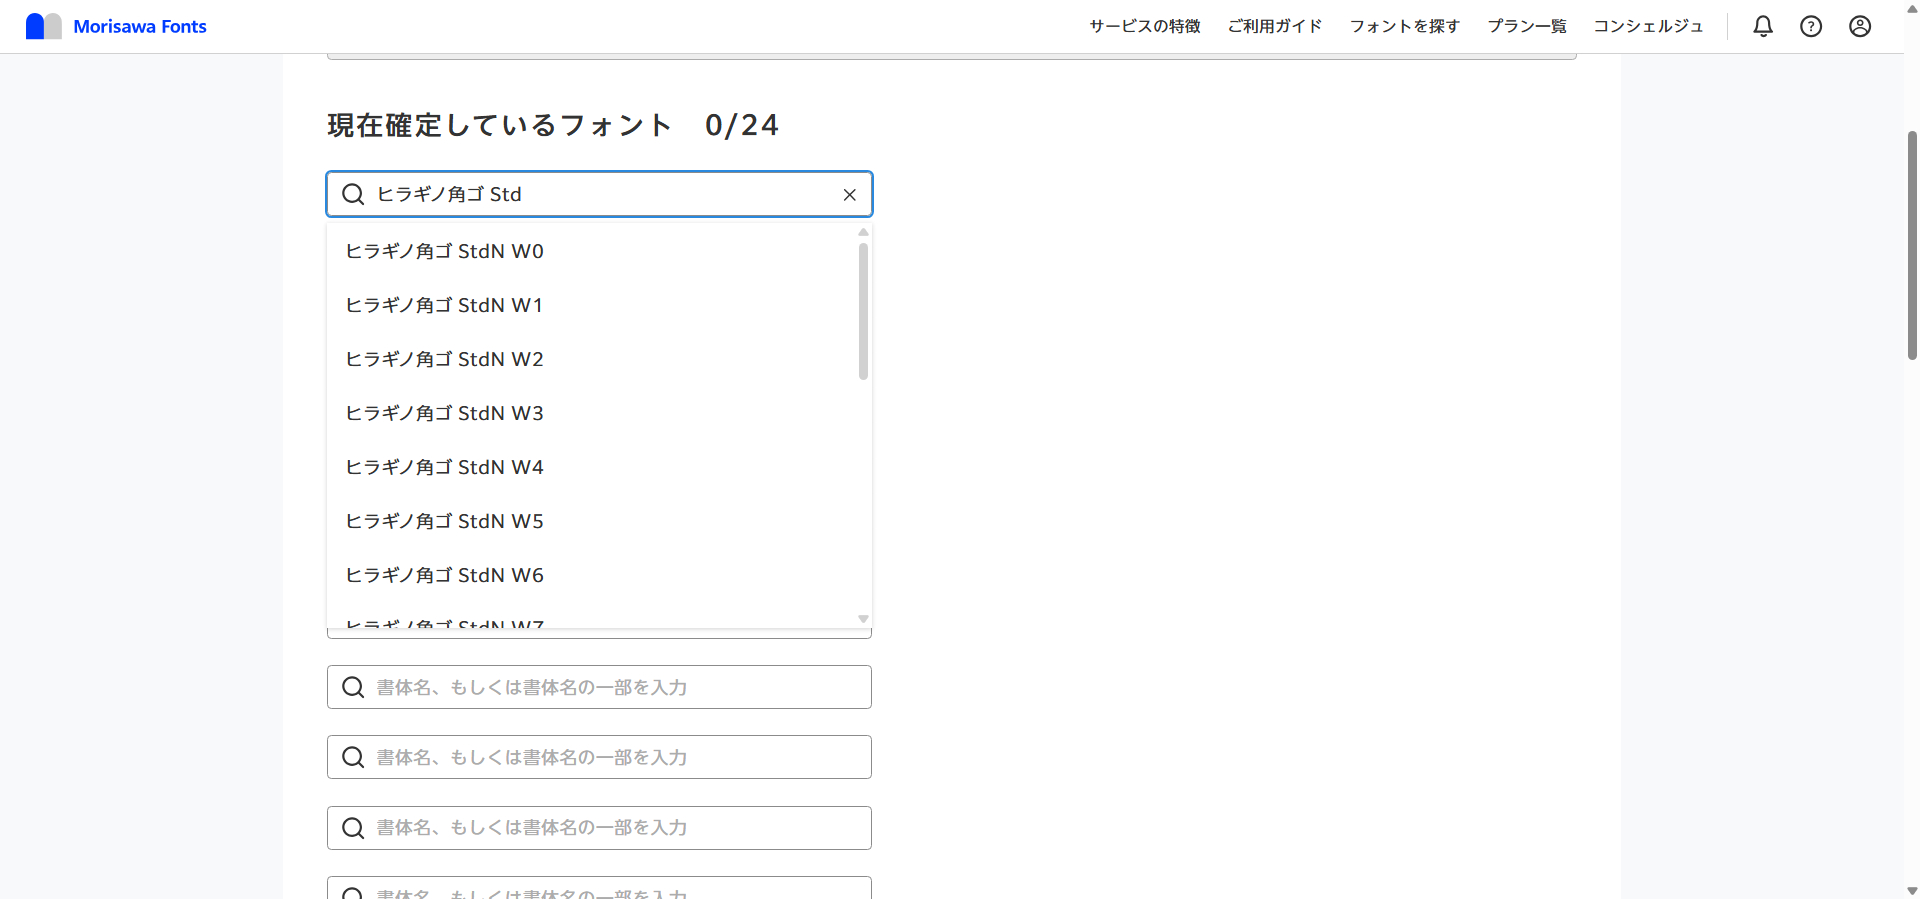Open ご利用ガイド menu item
The height and width of the screenshot is (899, 1920).
(1275, 26)
